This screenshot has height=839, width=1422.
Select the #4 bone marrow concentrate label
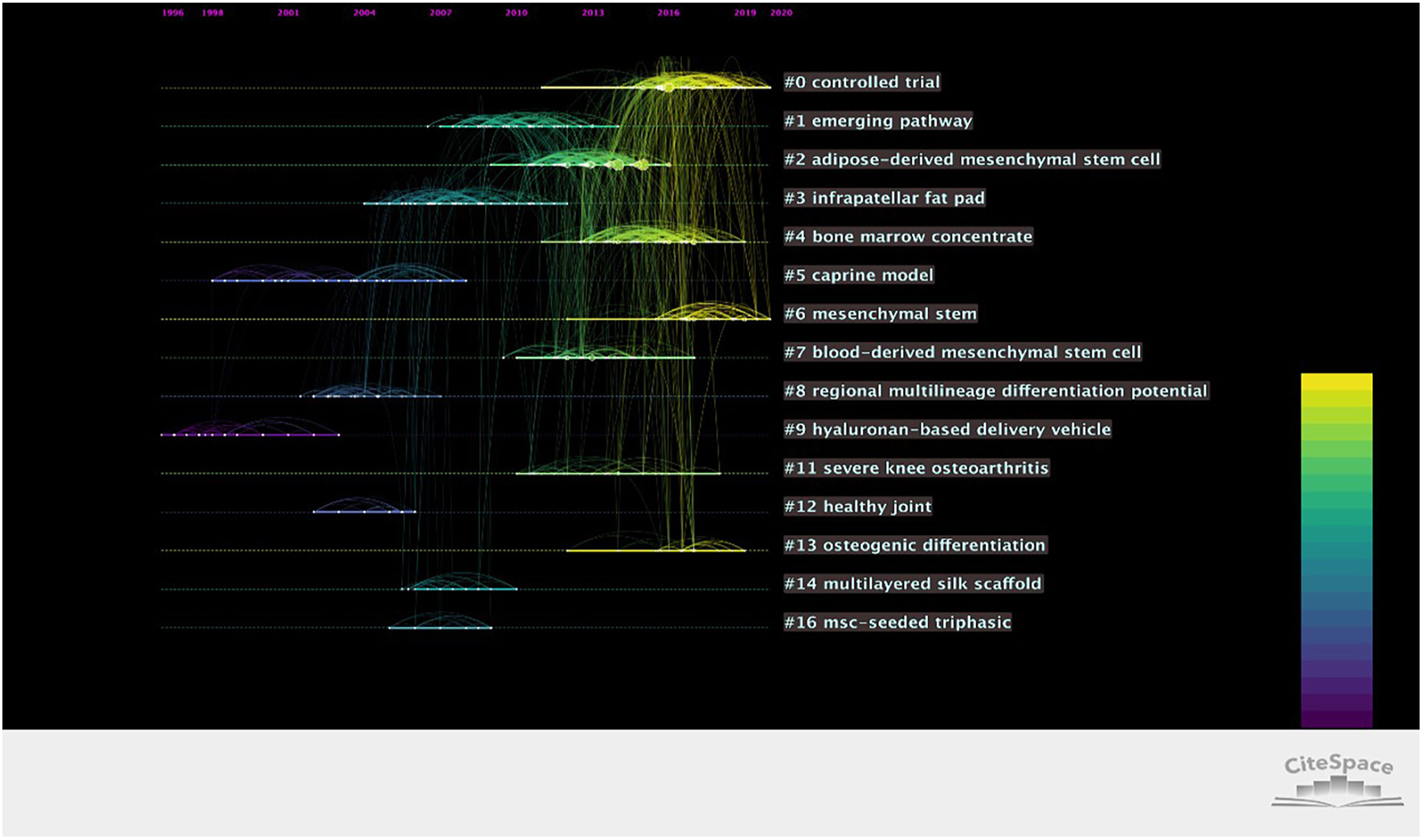click(908, 237)
